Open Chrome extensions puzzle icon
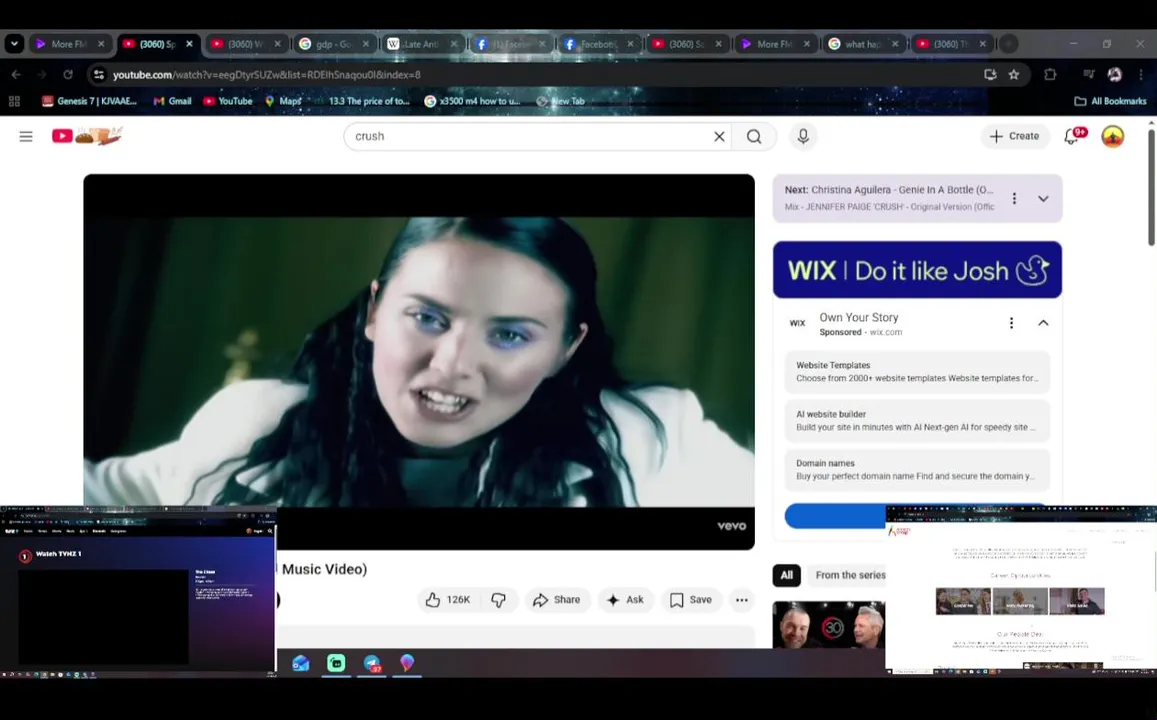This screenshot has height=720, width=1157. [1049, 75]
